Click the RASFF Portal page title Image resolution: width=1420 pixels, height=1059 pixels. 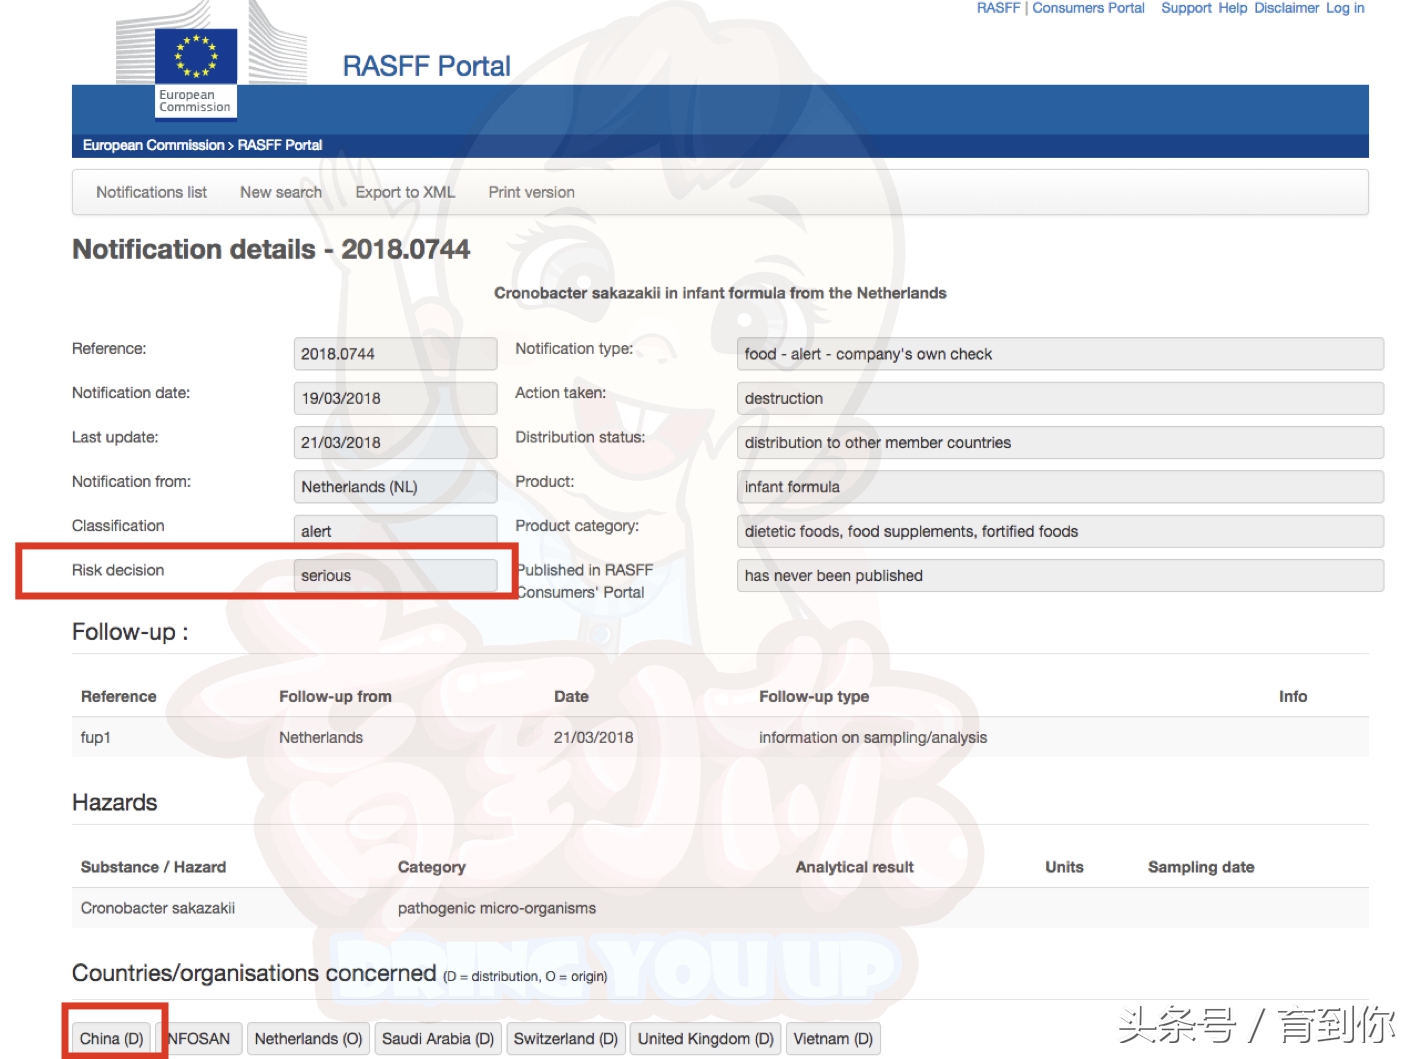pyautogui.click(x=427, y=66)
